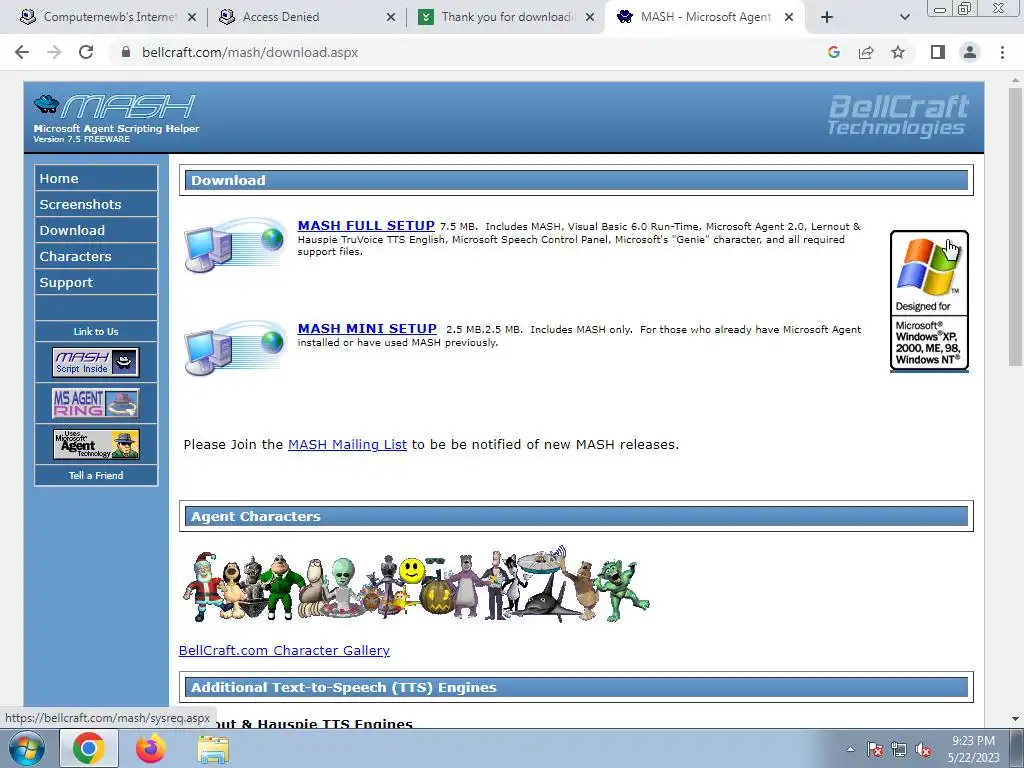This screenshot has height=768, width=1024.
Task: Click the BellCraft Technologies logo
Action: (x=898, y=116)
